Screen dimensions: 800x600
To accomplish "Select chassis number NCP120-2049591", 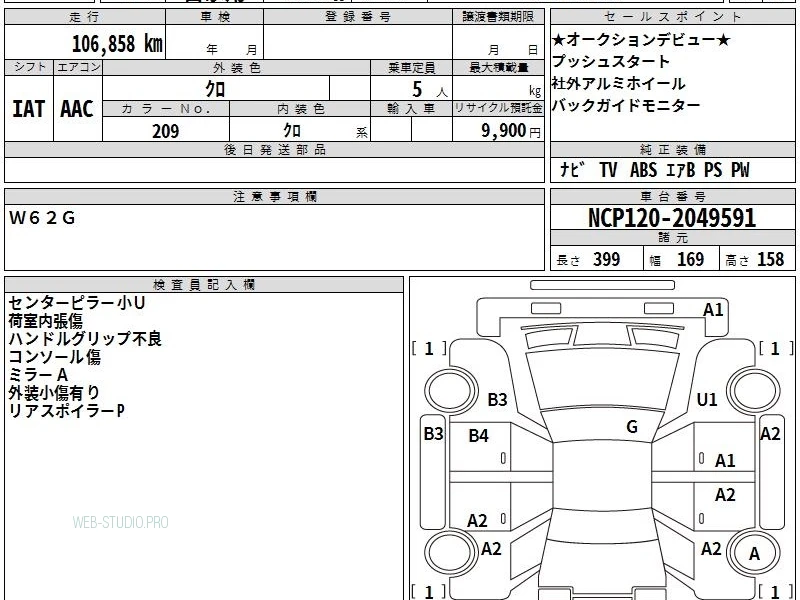I will [672, 218].
